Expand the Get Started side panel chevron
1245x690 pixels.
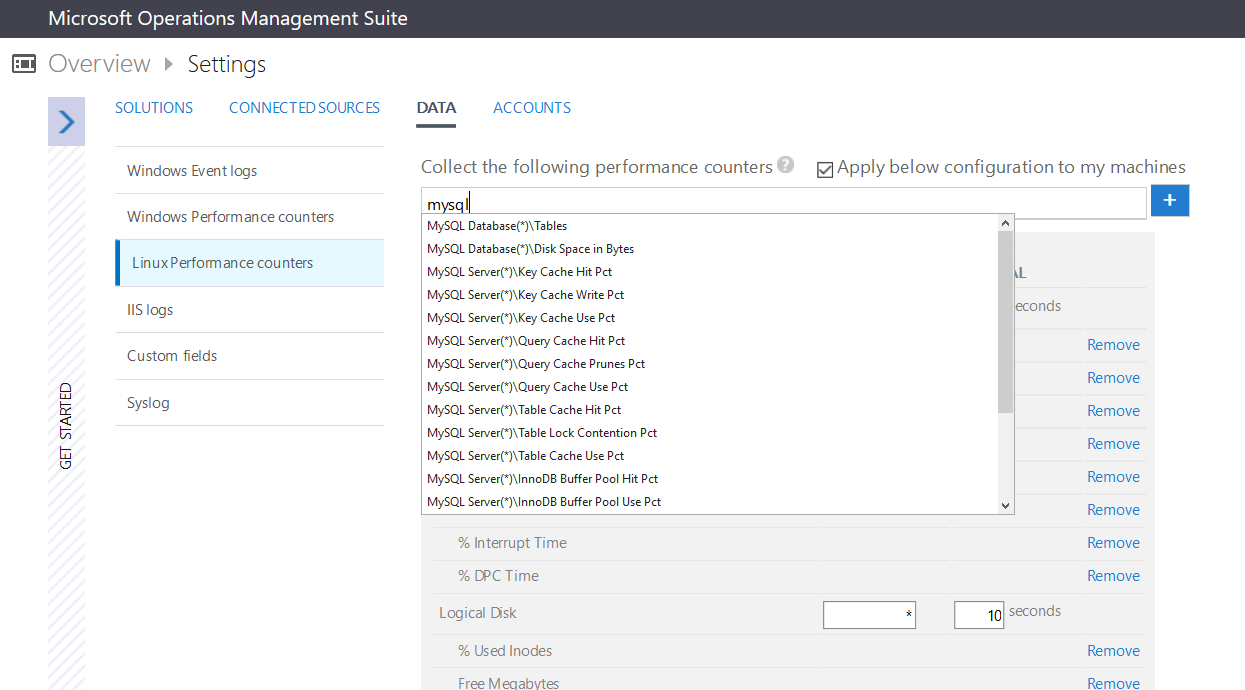[66, 122]
